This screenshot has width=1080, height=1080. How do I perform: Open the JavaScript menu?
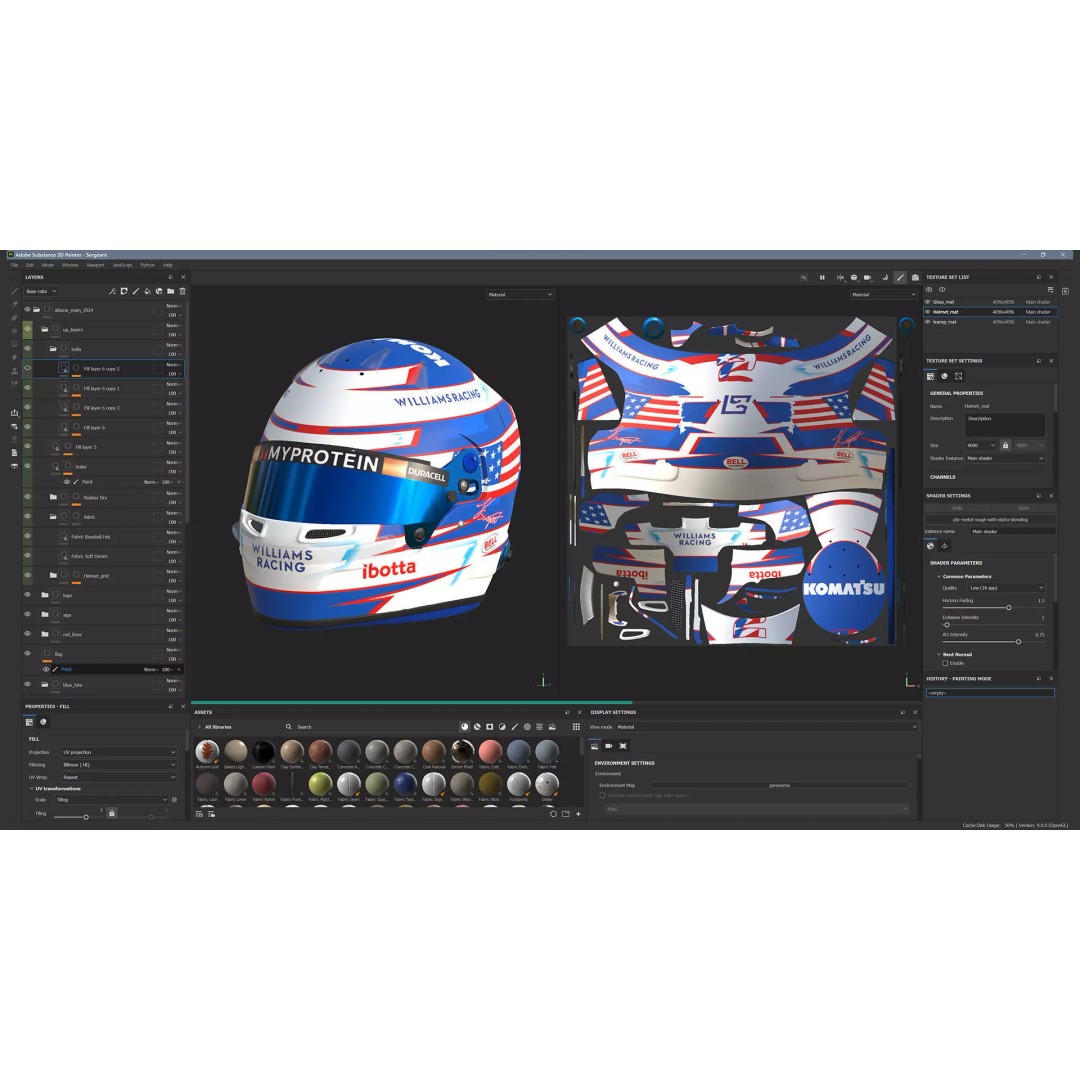point(124,265)
